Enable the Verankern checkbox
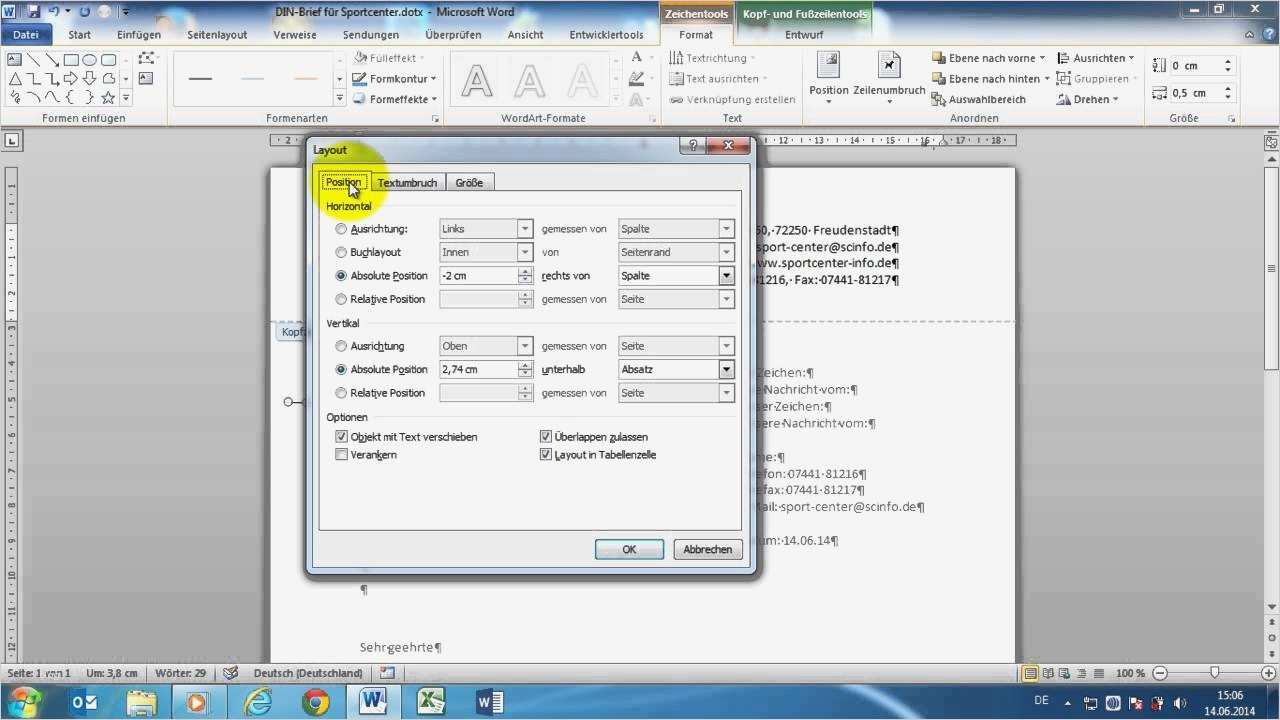The image size is (1280, 720). (x=341, y=454)
